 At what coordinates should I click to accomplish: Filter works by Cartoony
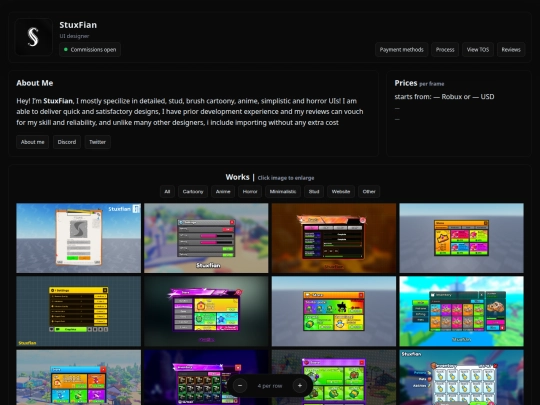coord(193,191)
